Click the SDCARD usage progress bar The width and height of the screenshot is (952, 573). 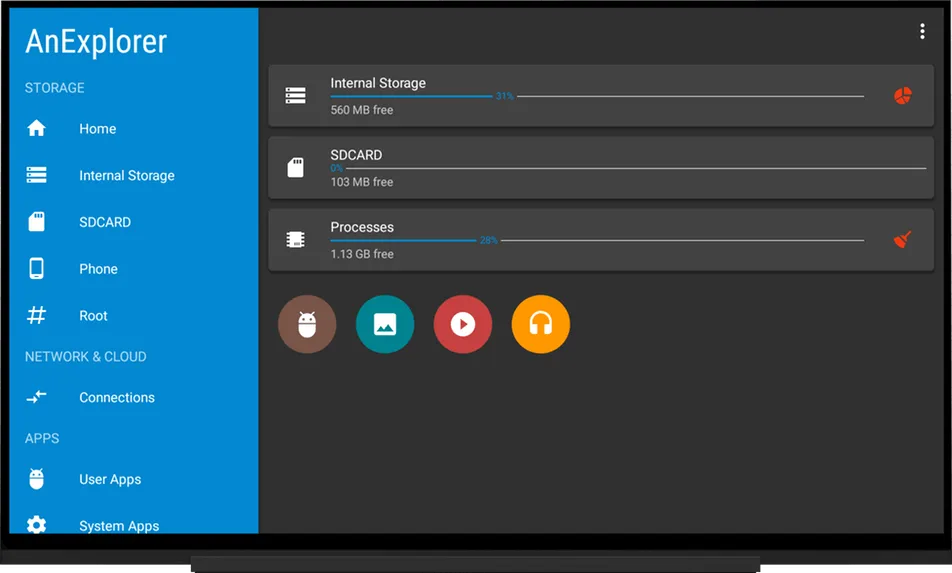(x=628, y=168)
